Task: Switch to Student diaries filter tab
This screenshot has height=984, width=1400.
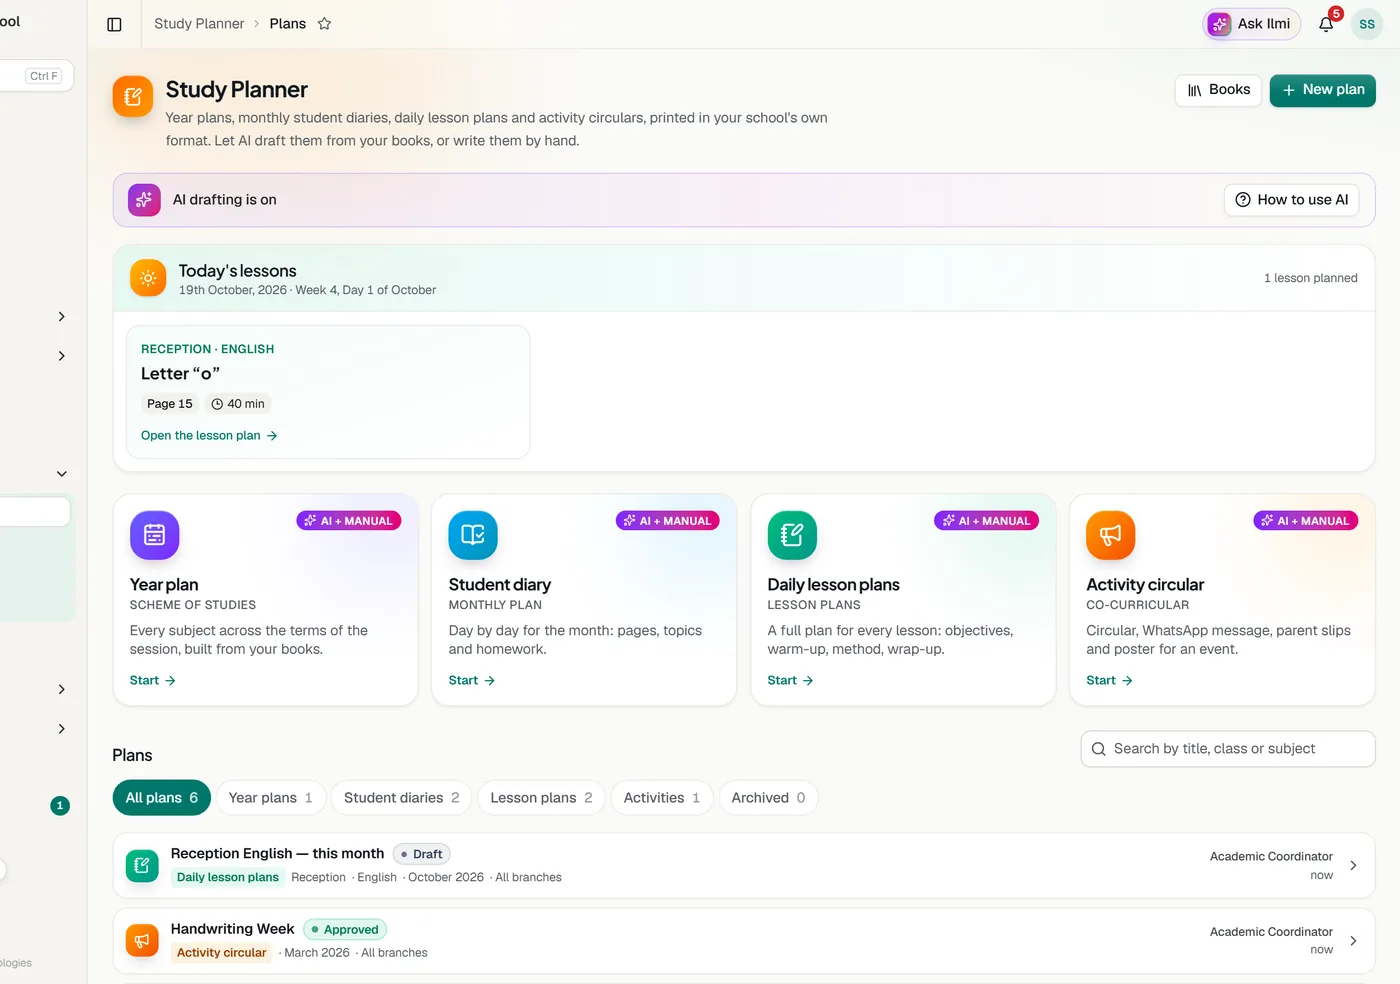Action: tap(402, 798)
